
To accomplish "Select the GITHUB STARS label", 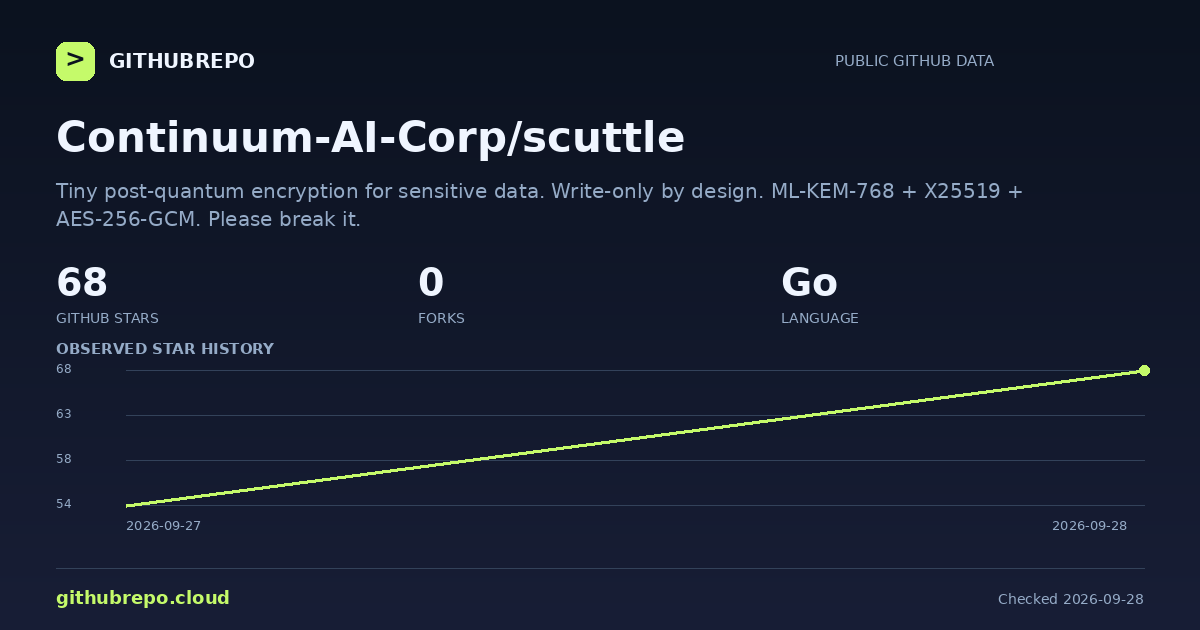I will pos(107,318).
